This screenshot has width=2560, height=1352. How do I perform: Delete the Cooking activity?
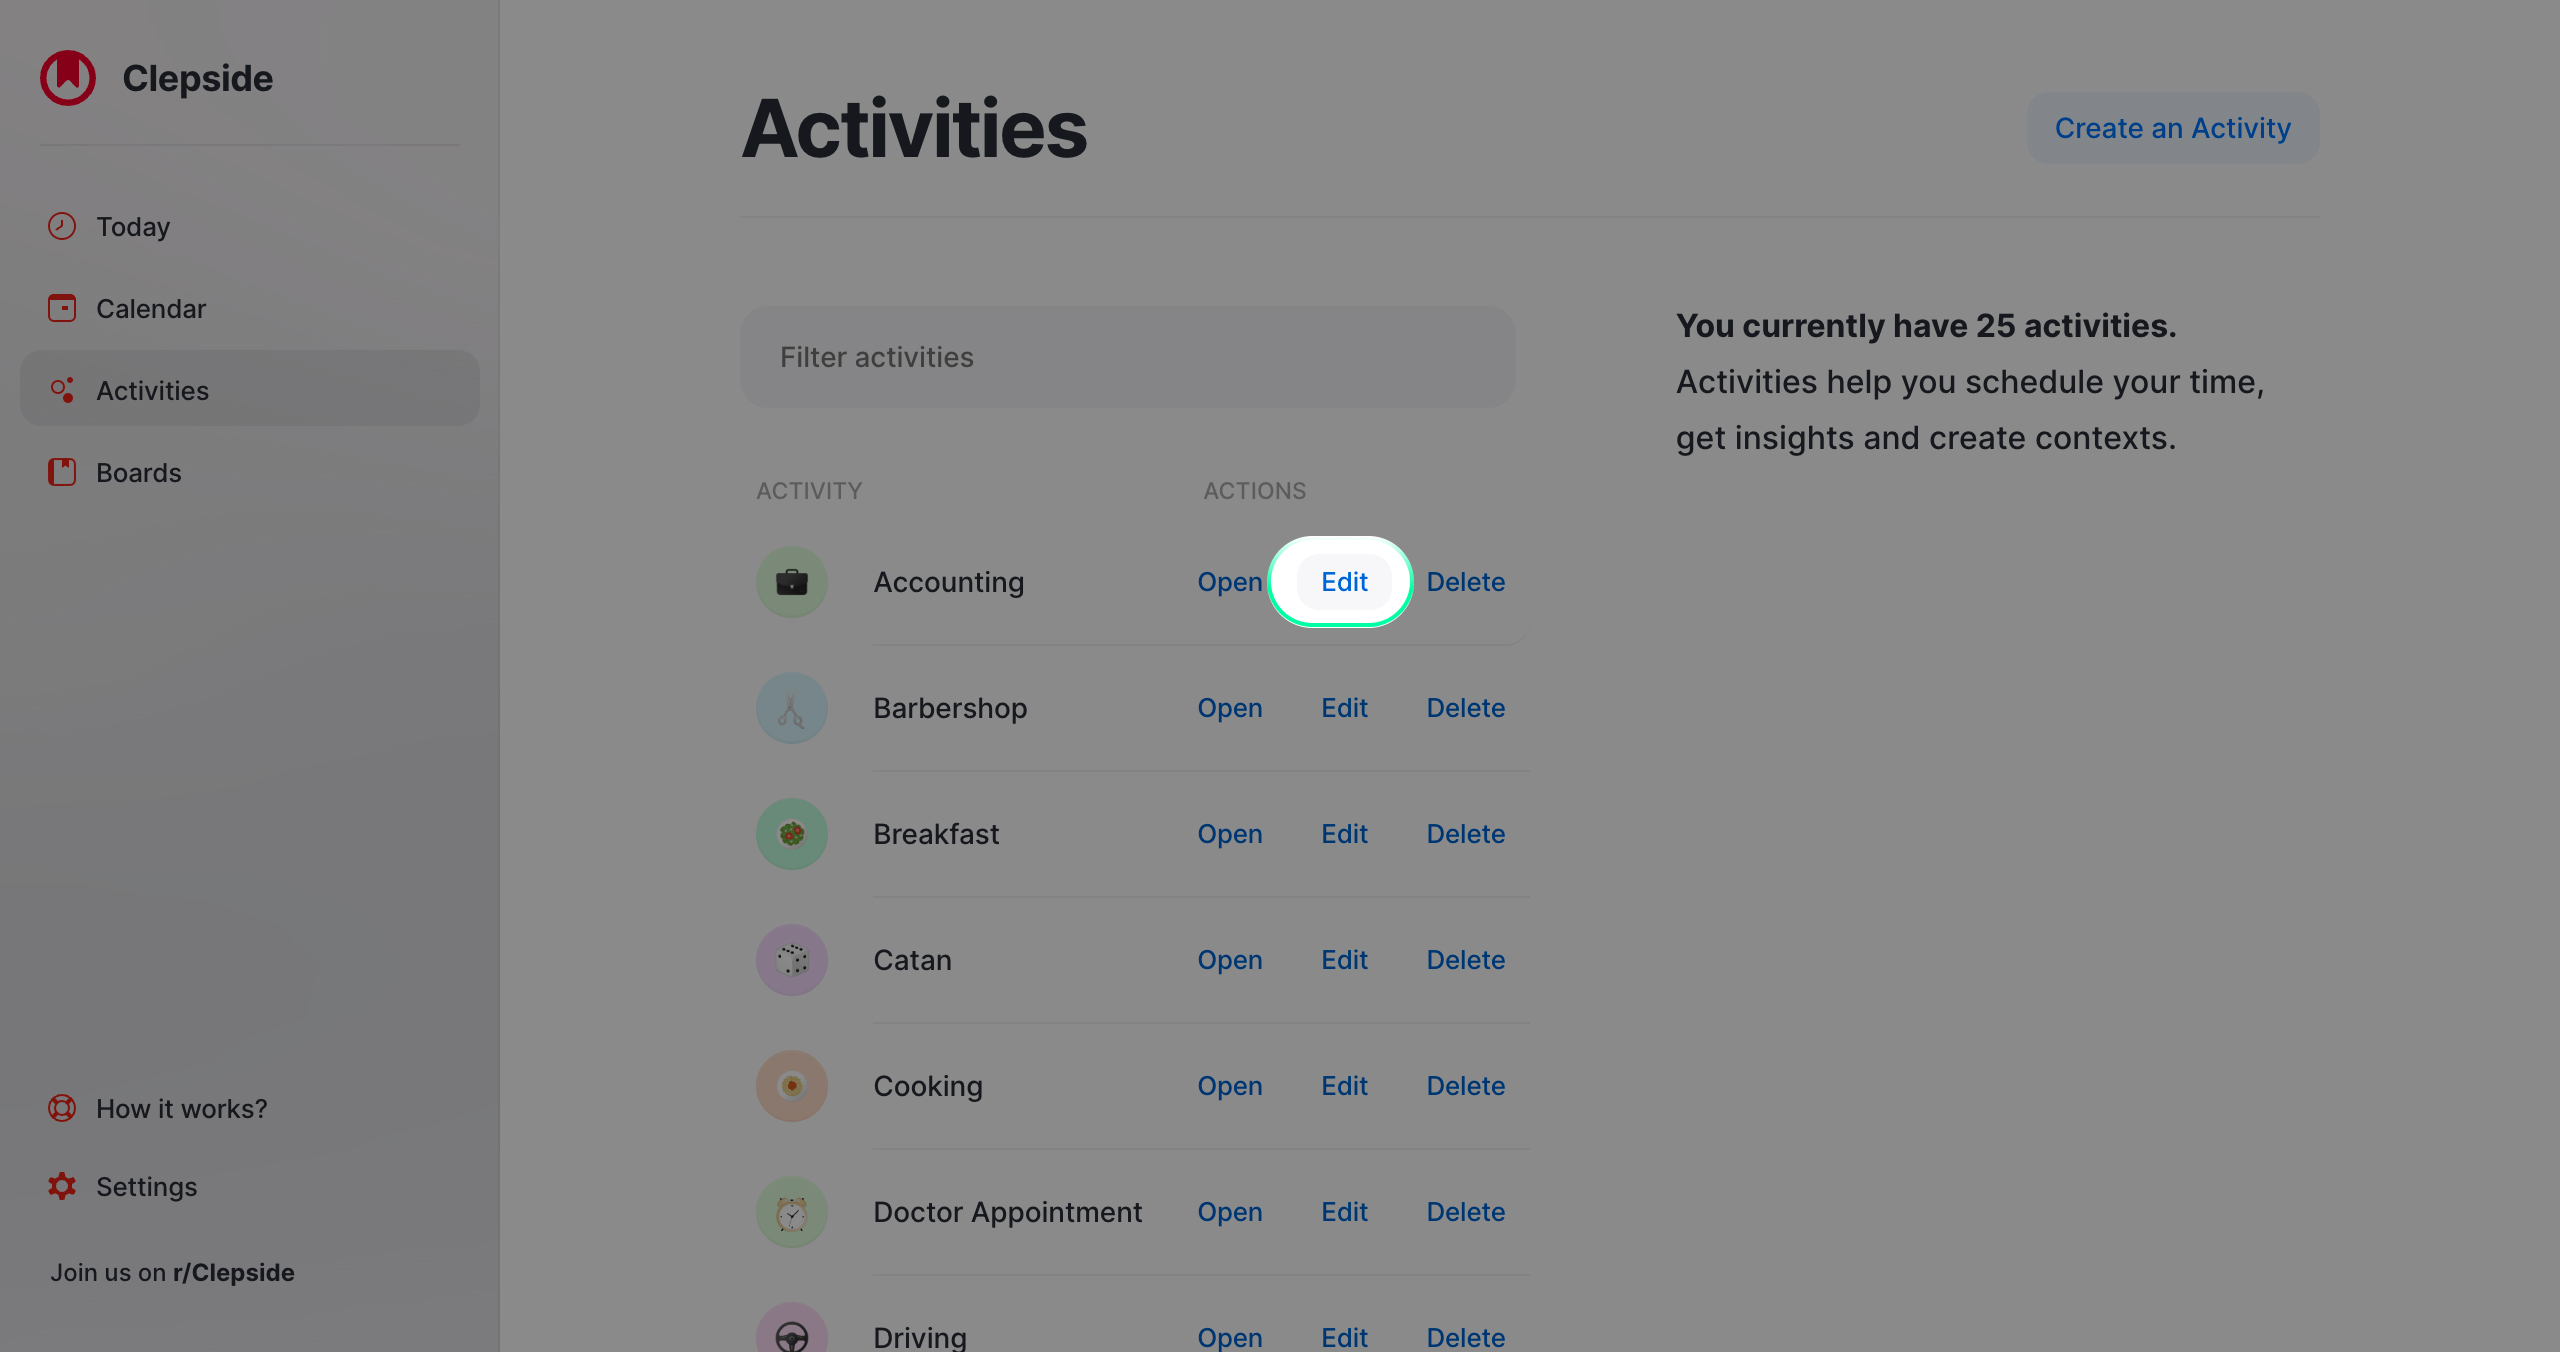click(1465, 1085)
